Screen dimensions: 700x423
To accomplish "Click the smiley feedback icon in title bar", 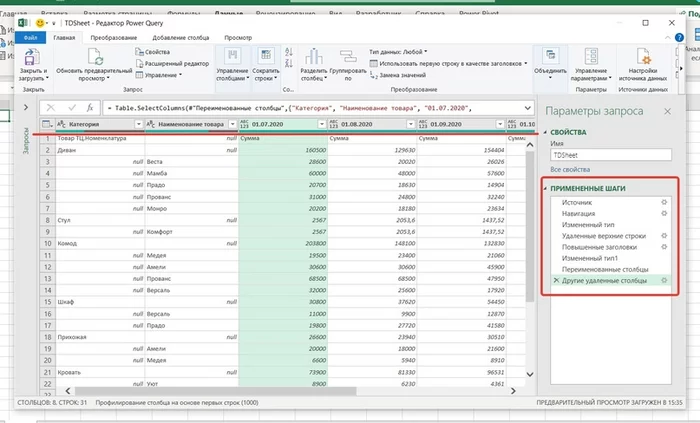I will pos(40,23).
